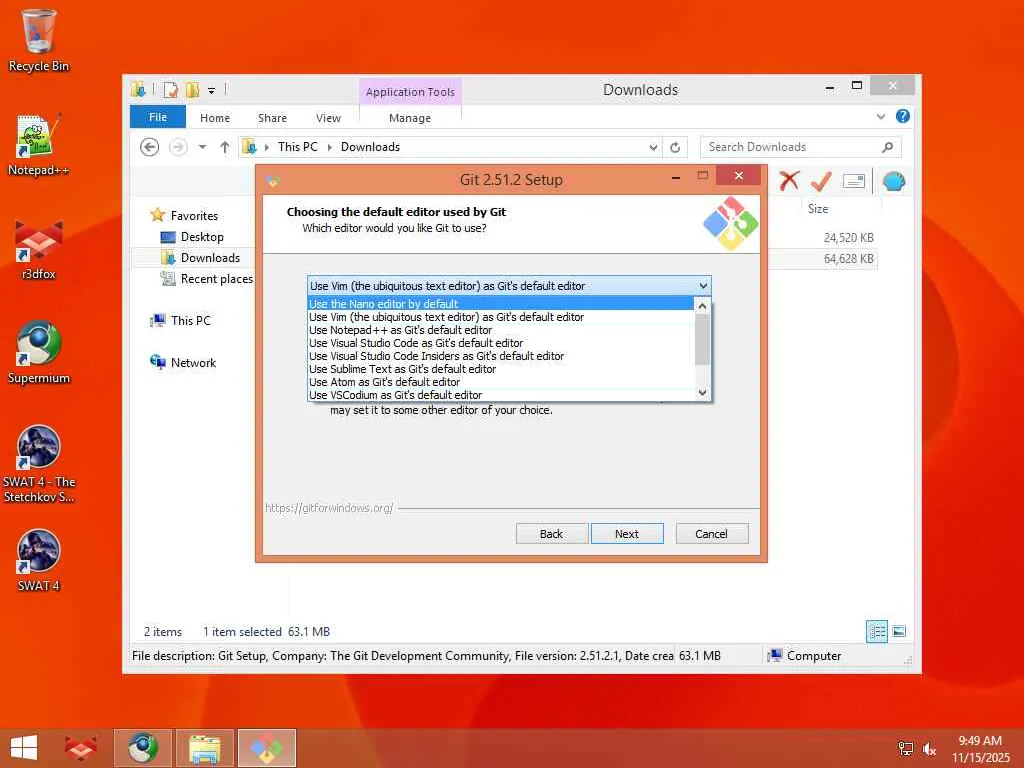Go forward in the Downloads window
The height and width of the screenshot is (768, 1024).
(x=178, y=147)
